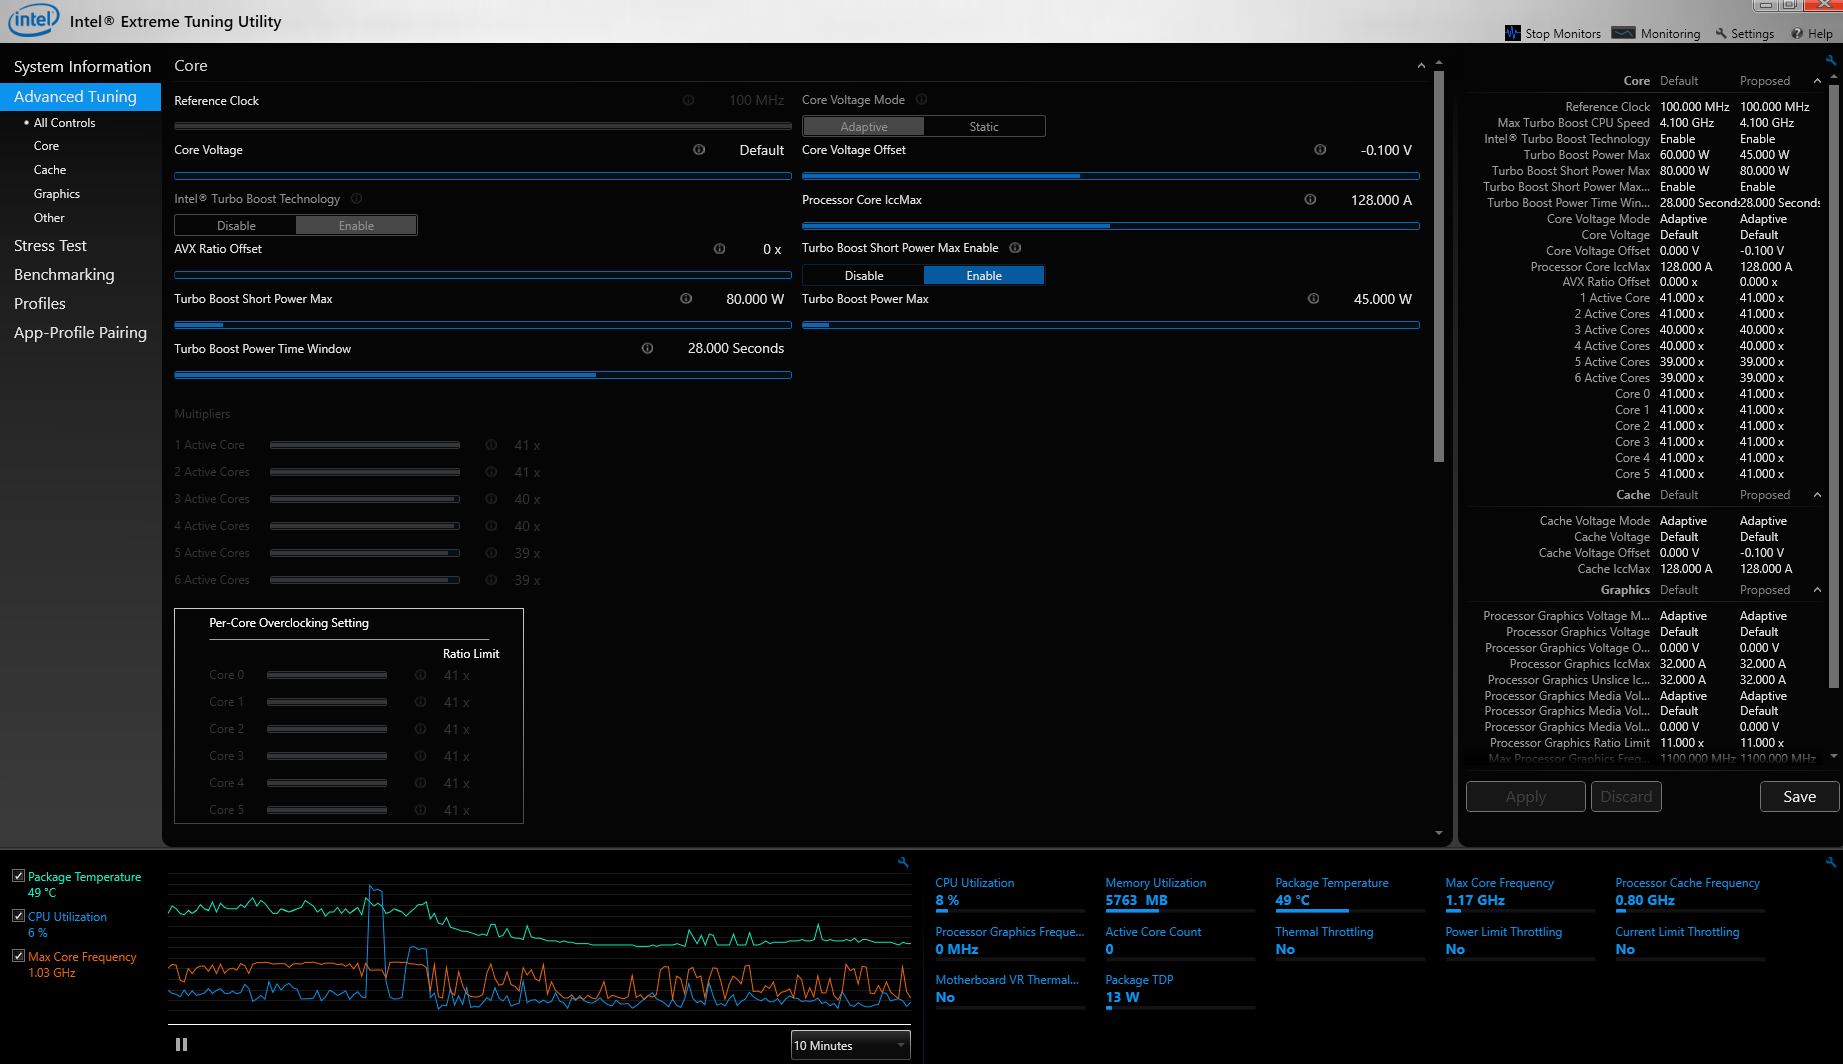The image size is (1843, 1064).
Task: Click wrench icon above the monitoring graph
Action: [x=903, y=862]
